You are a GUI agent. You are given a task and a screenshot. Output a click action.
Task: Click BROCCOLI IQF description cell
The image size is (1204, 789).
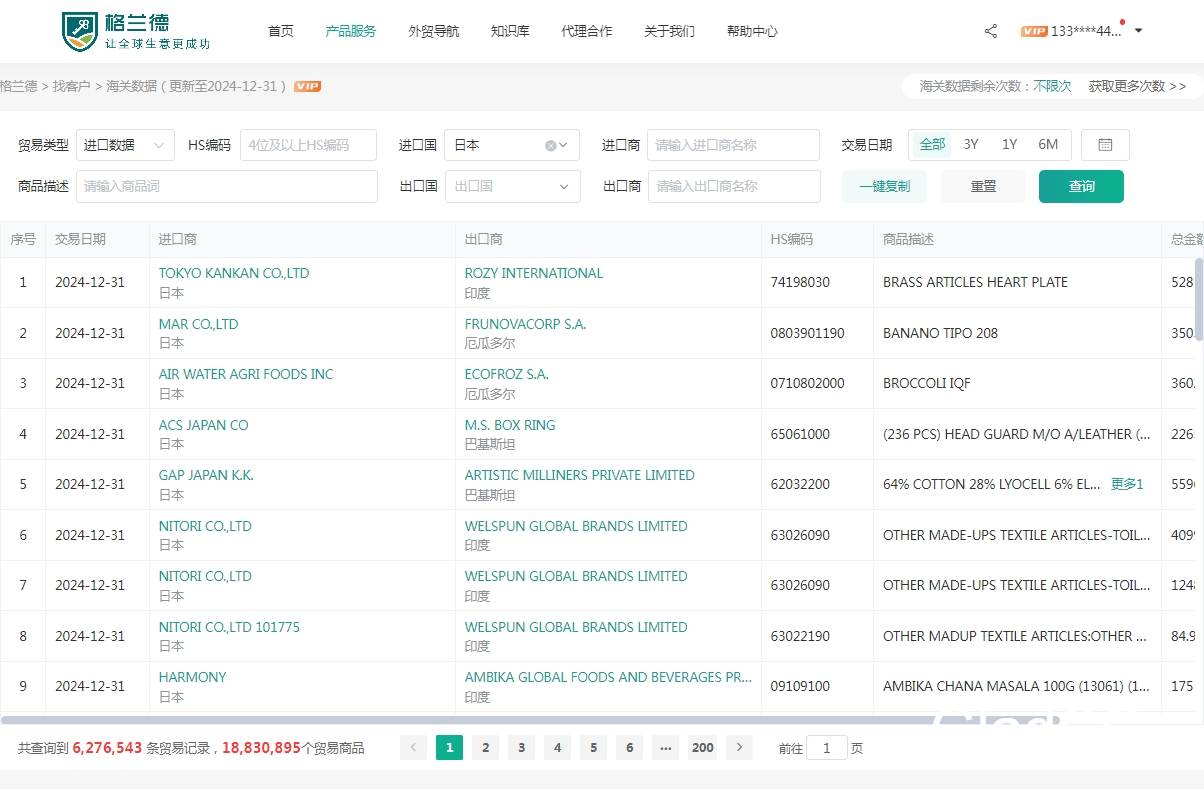1017,383
